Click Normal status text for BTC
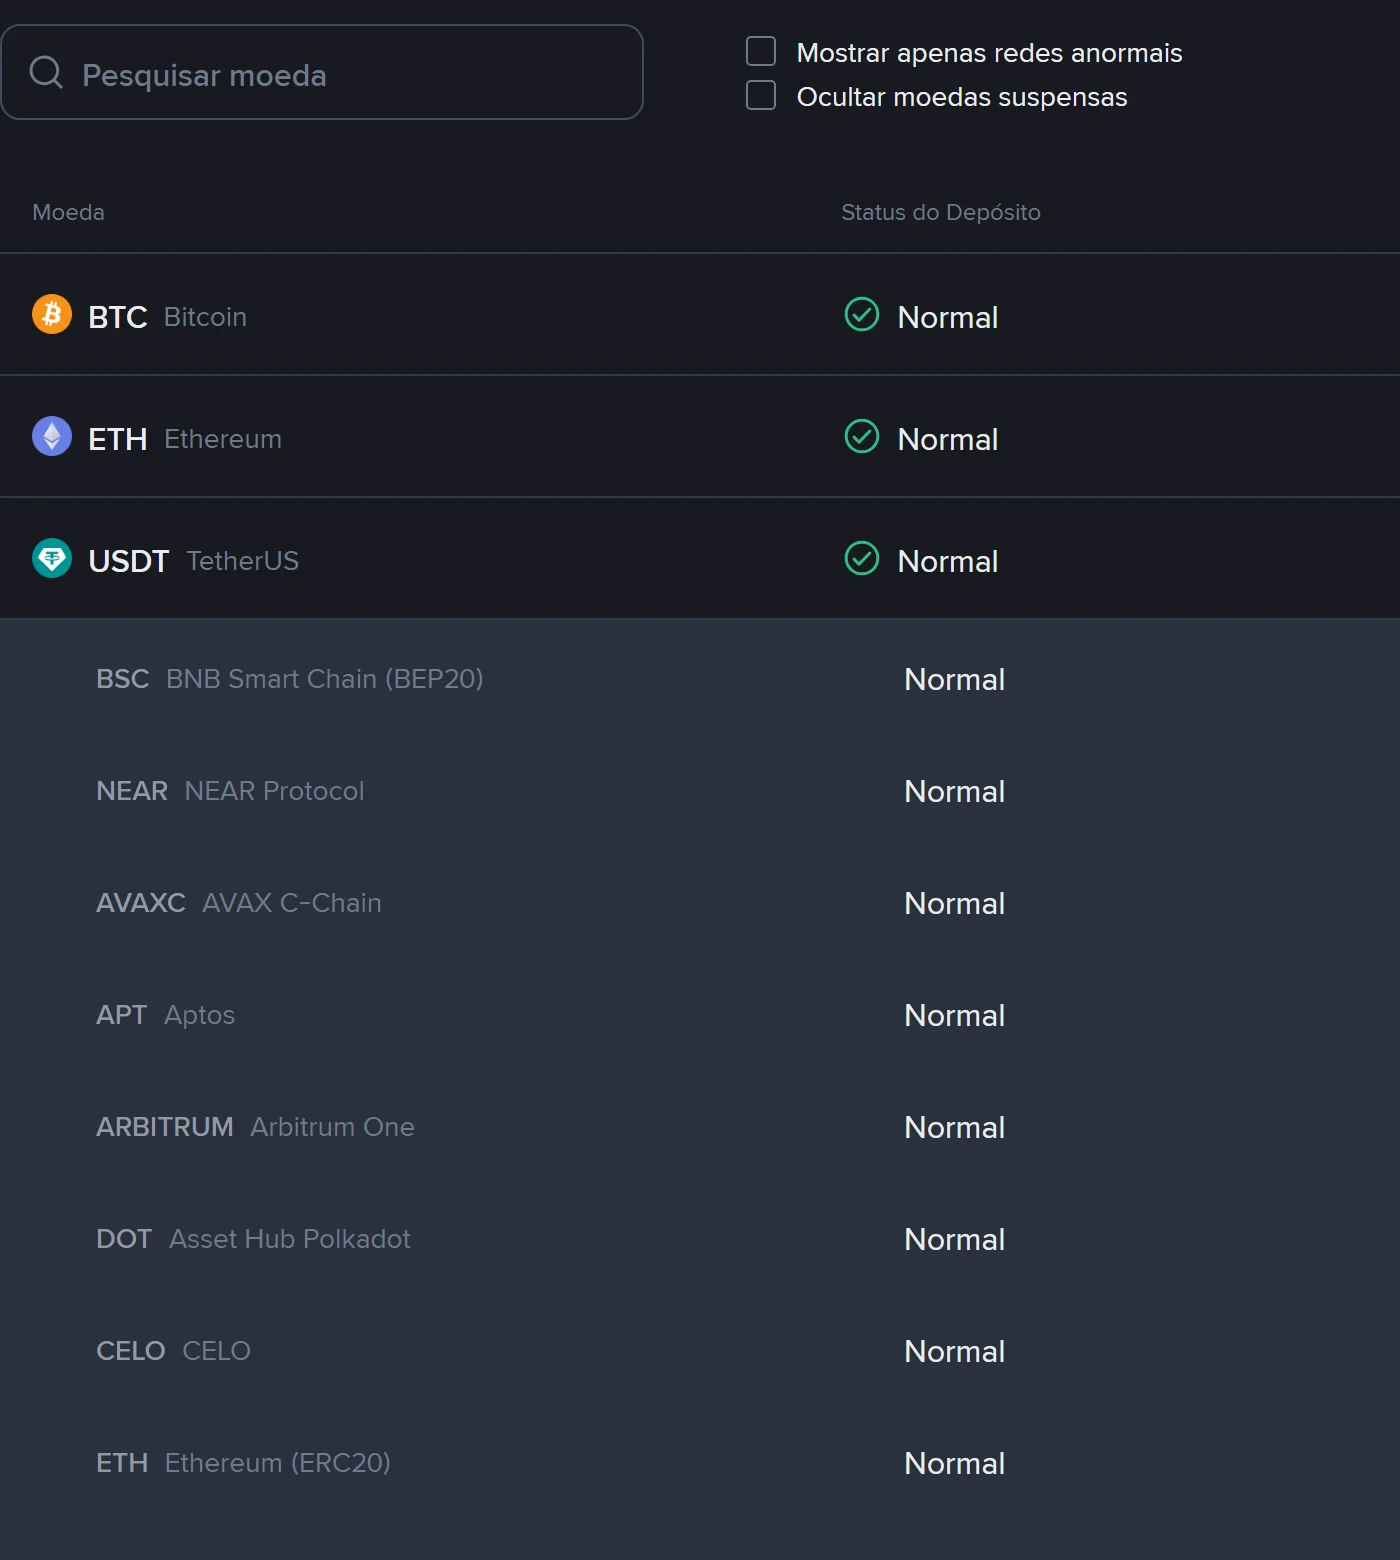Viewport: 1400px width, 1560px height. [948, 317]
